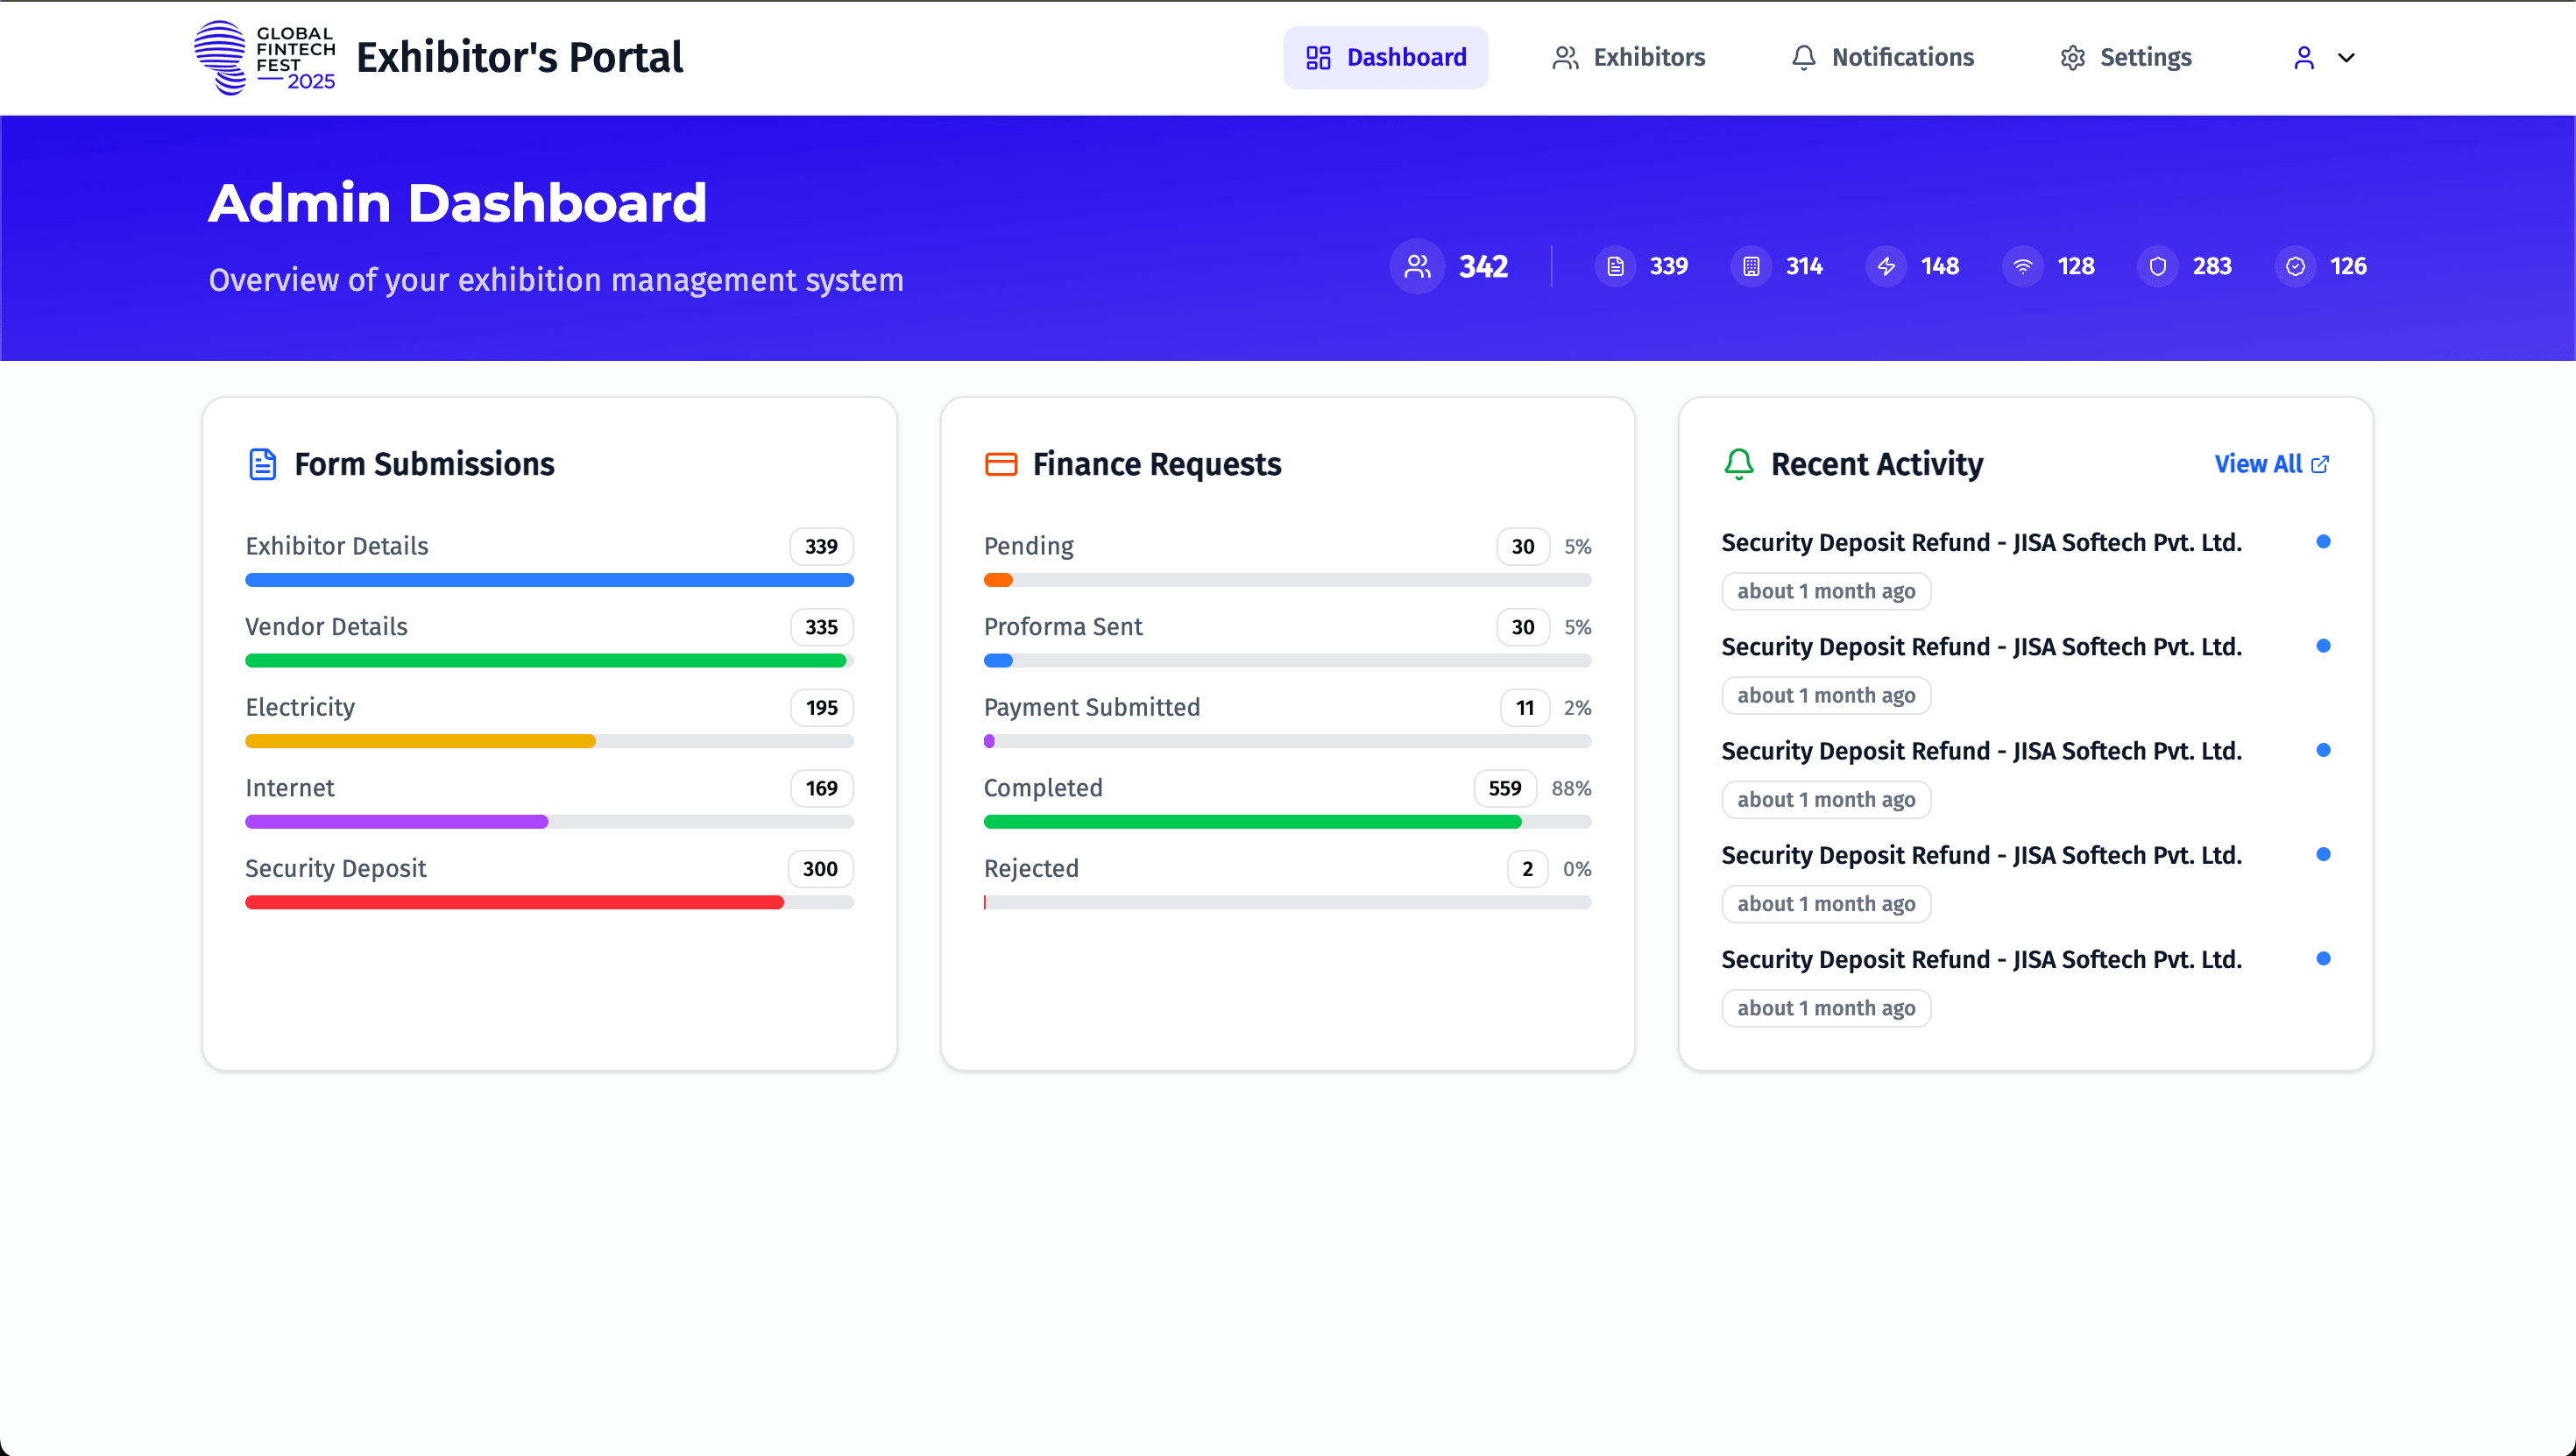Click the Global Fintech Fest 2025 logo
The image size is (2576, 1456).
tap(265, 57)
